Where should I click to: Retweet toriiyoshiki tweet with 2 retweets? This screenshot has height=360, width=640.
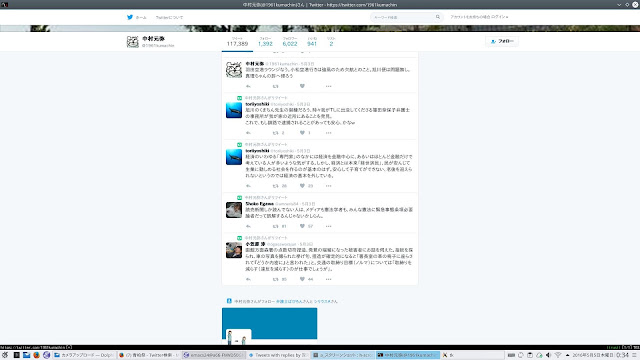[276, 133]
